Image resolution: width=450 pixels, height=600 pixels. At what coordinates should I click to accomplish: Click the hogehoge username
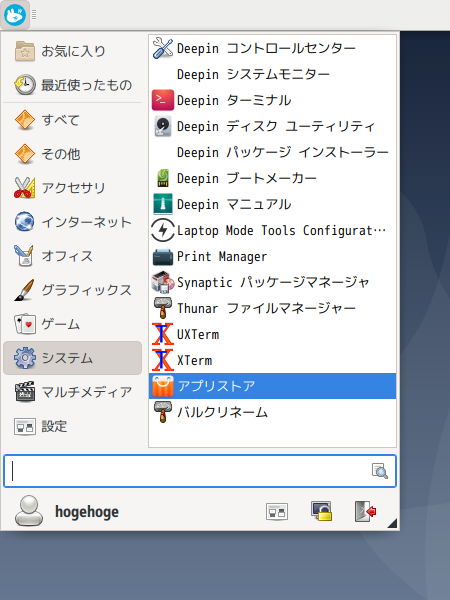pos(87,512)
